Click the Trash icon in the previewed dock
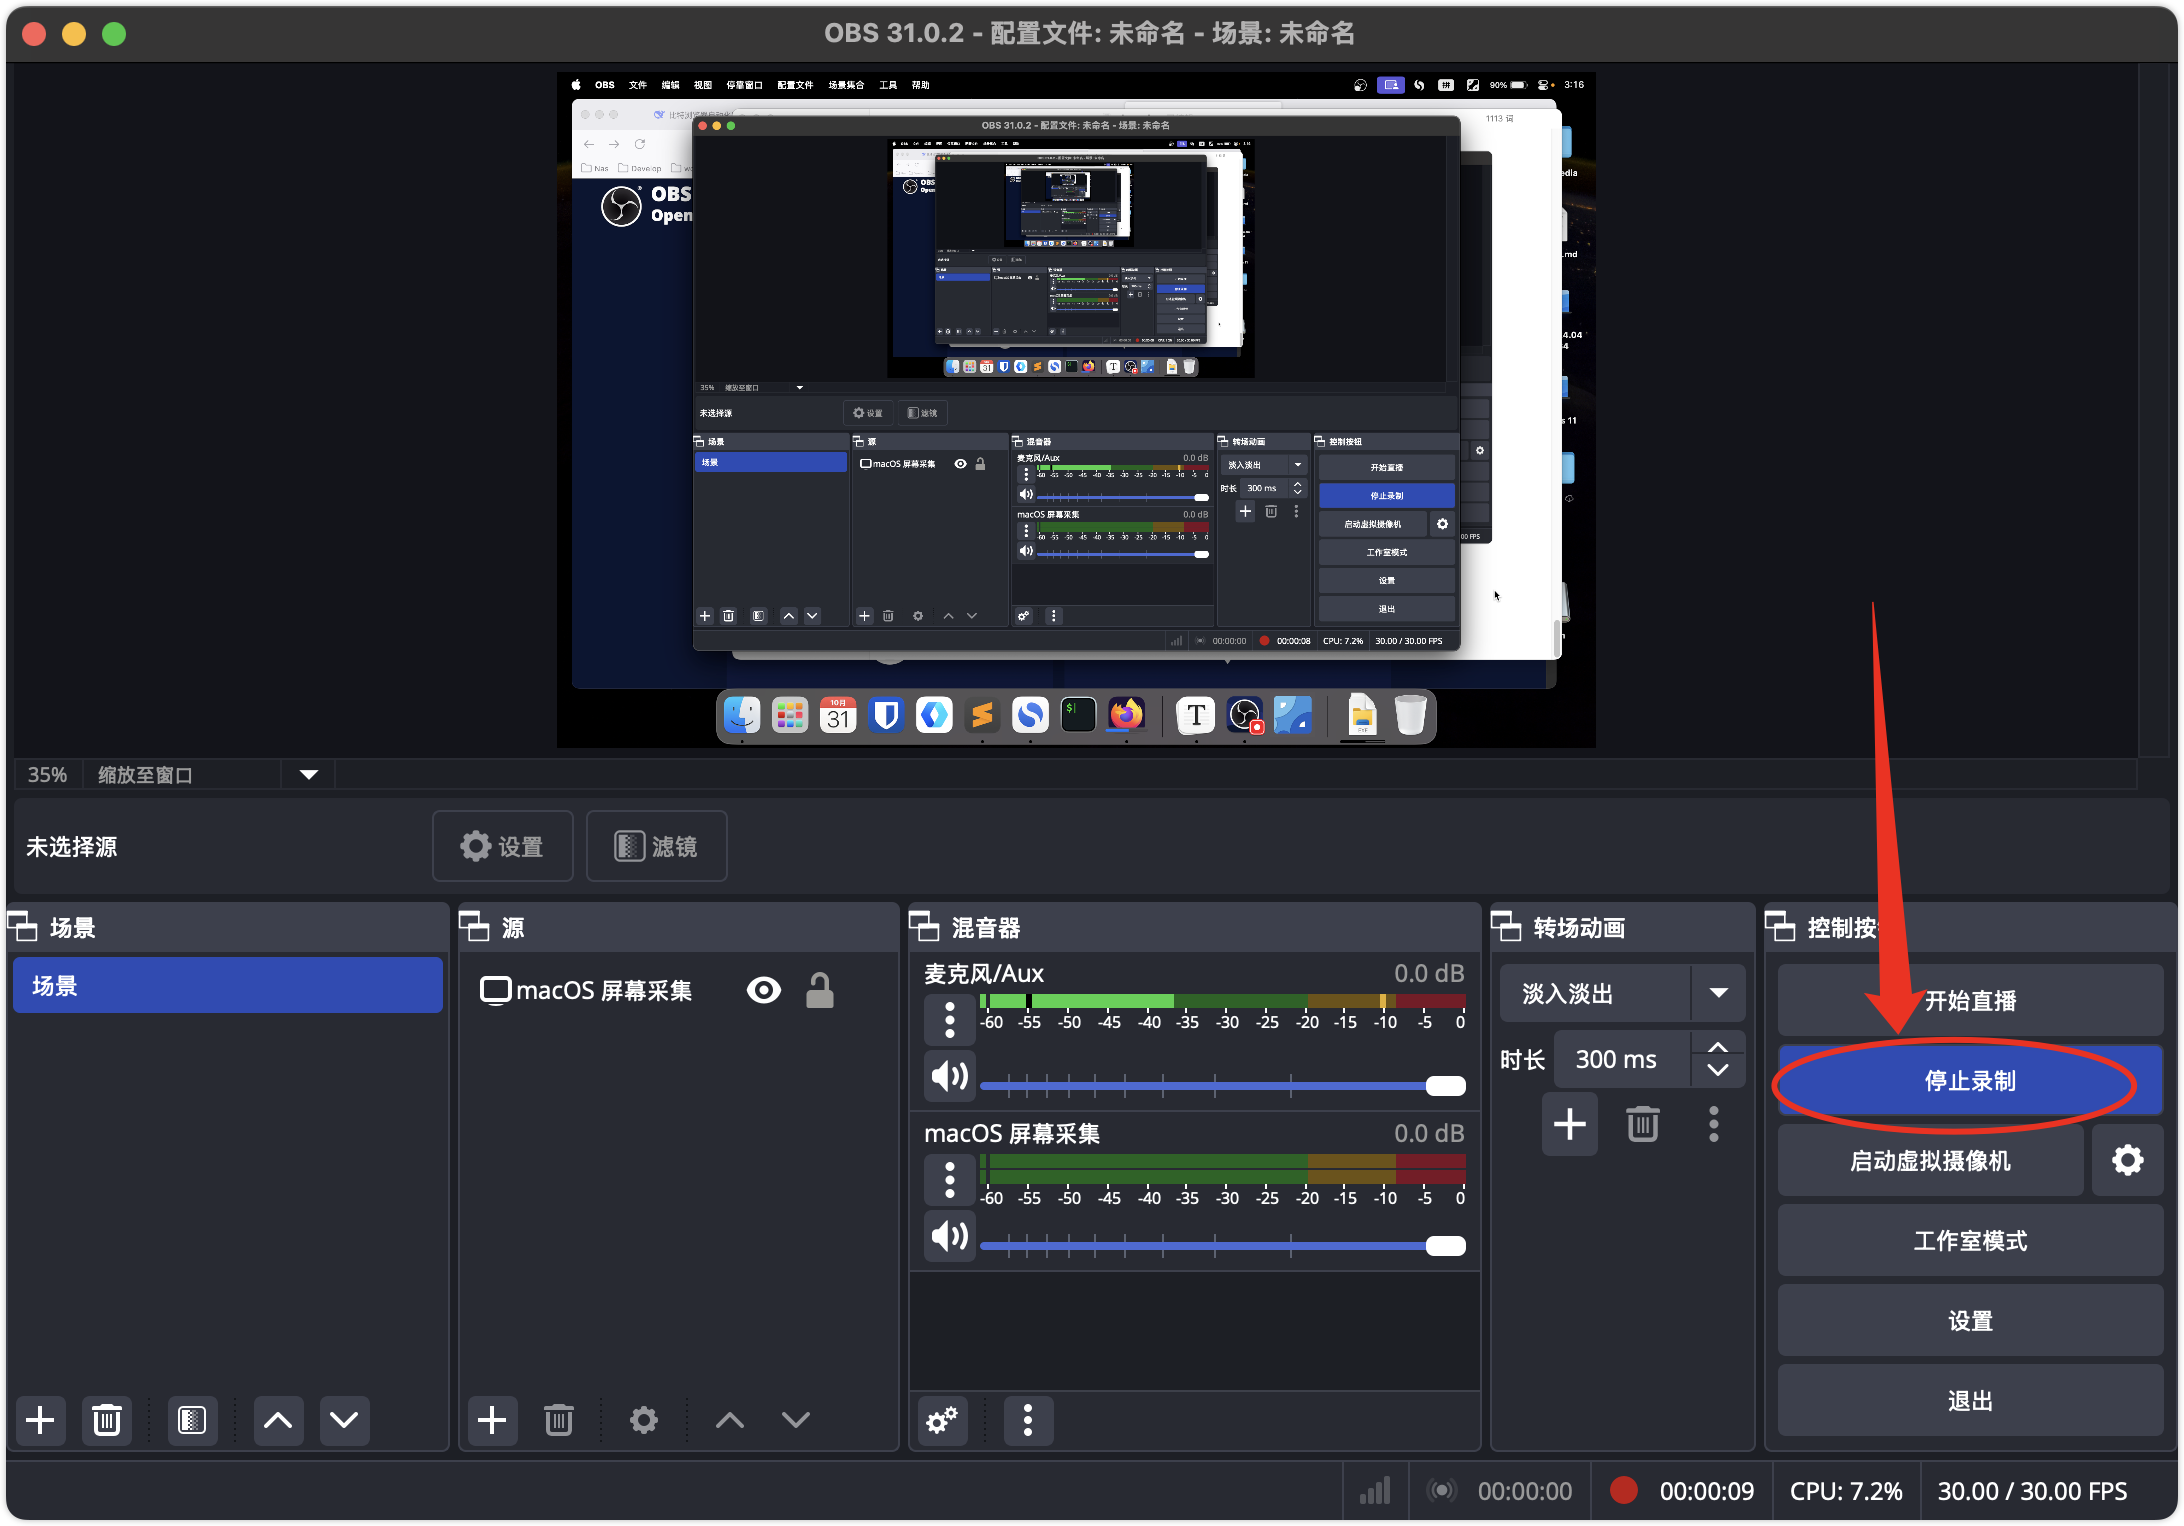Viewport: 2184px width, 1526px height. coord(1410,715)
